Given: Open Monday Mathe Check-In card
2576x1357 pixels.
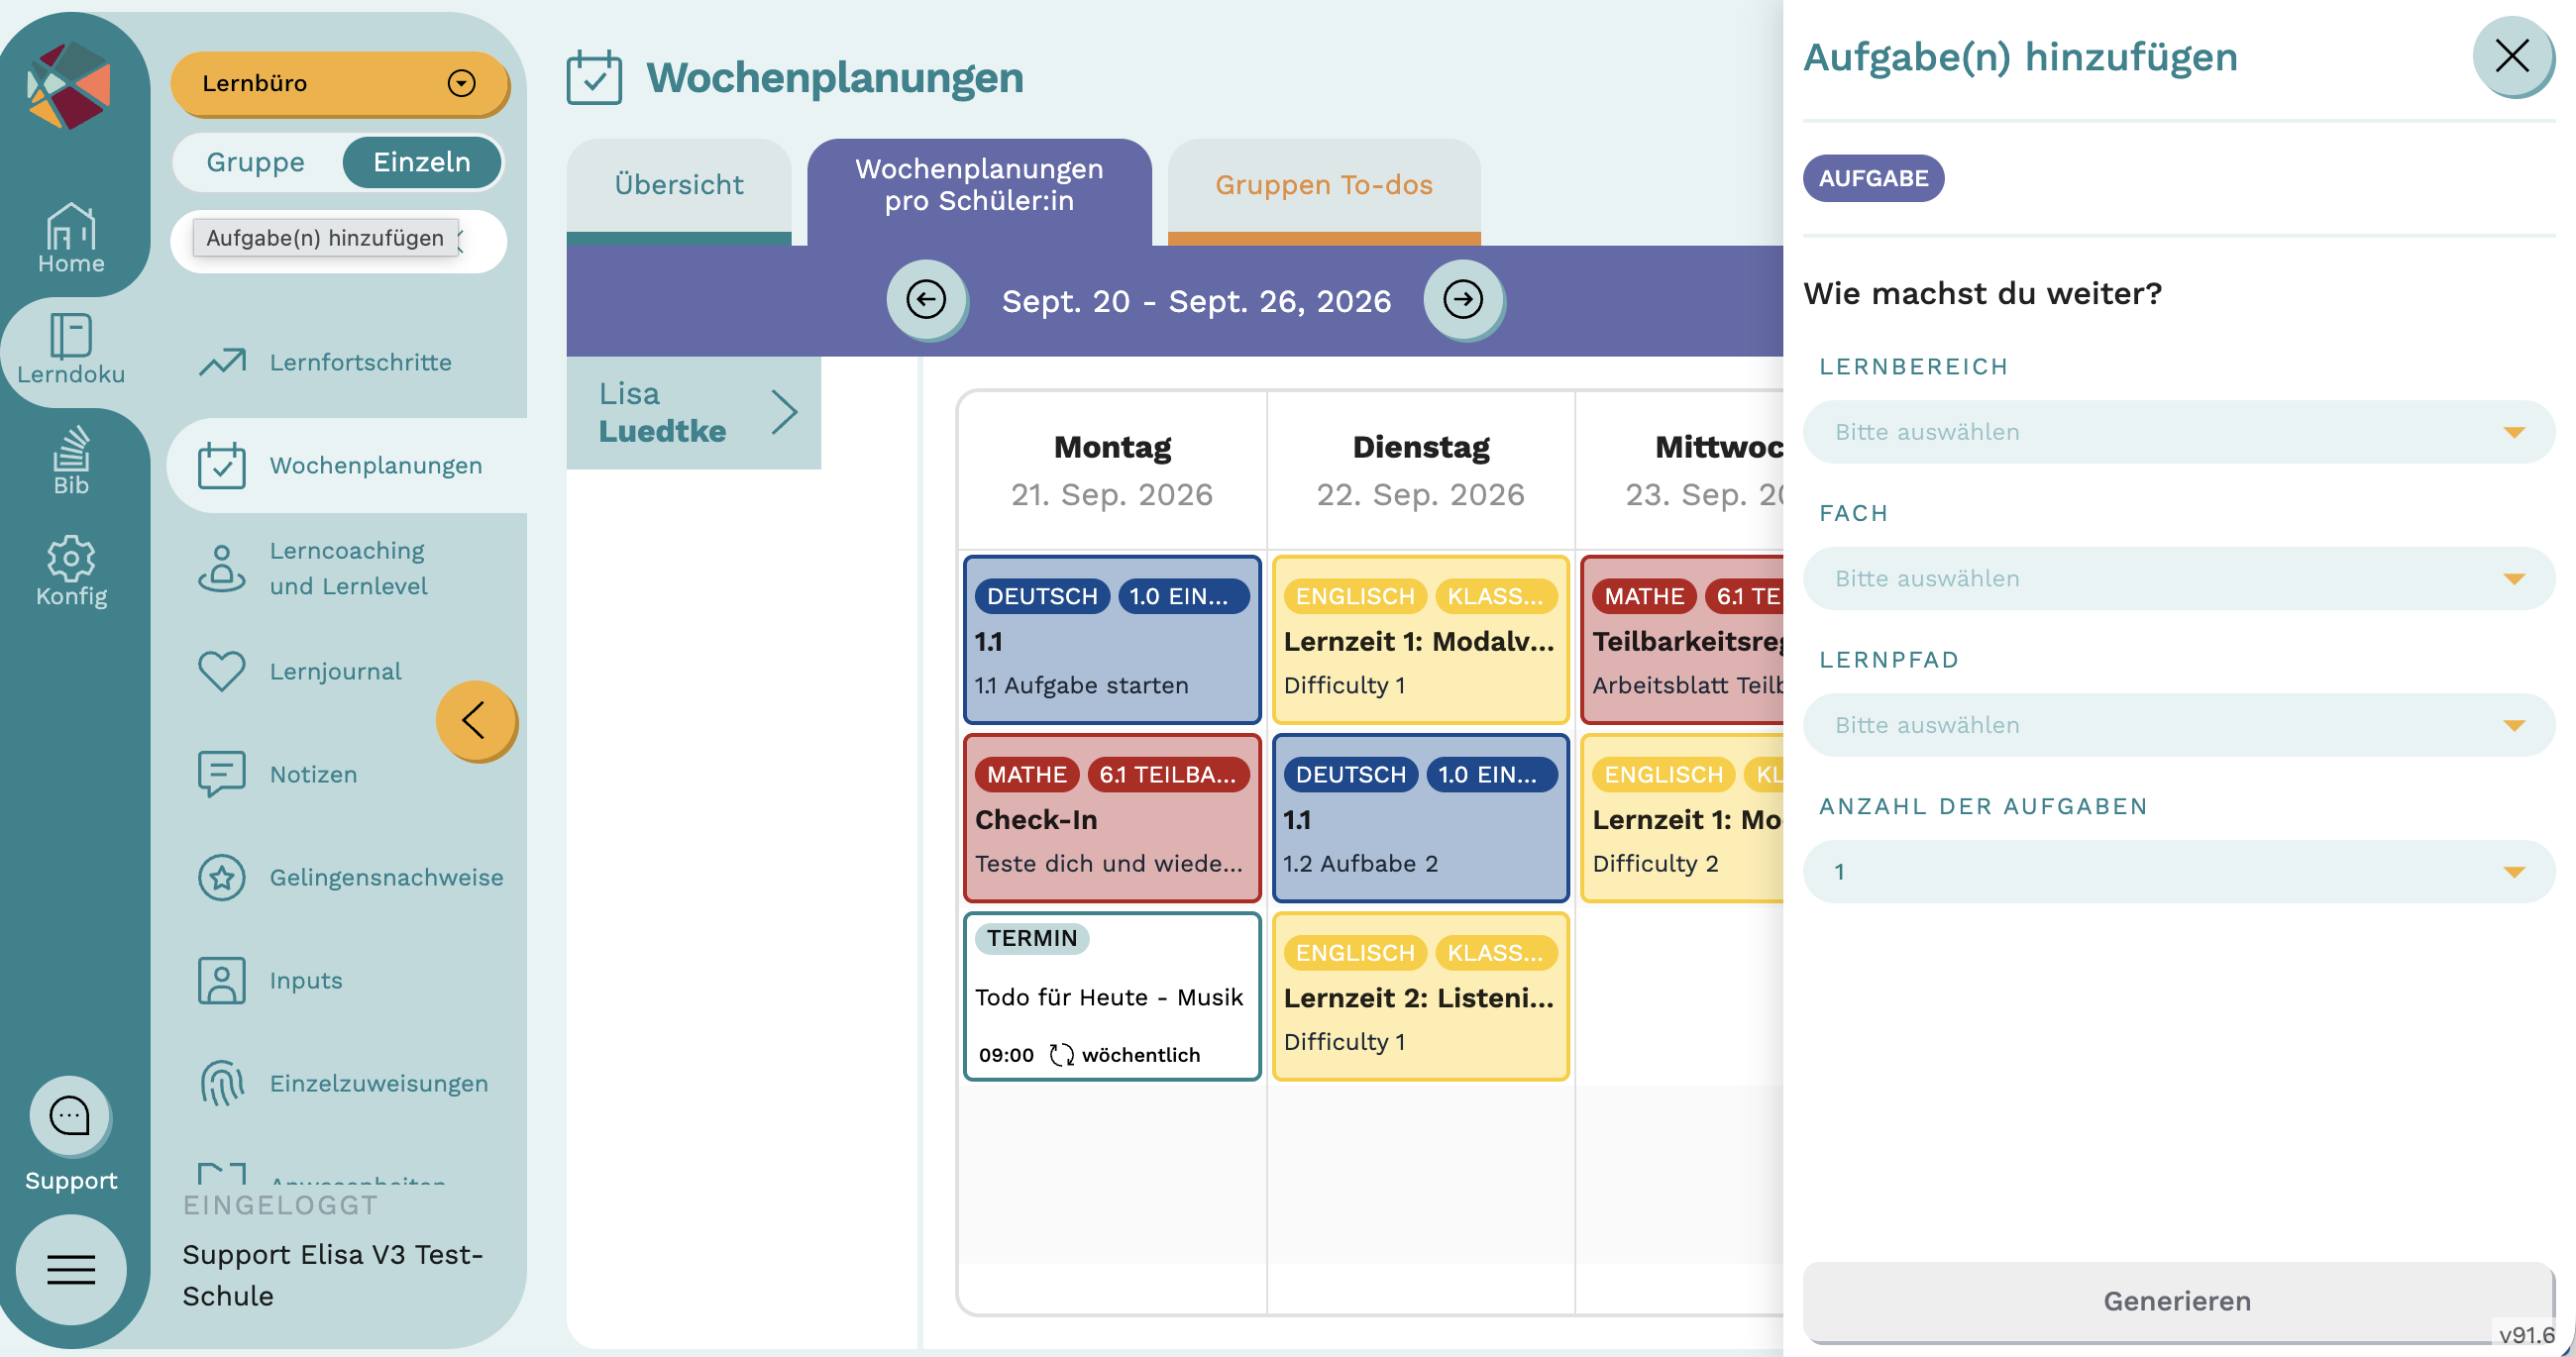Looking at the screenshot, I should (x=1112, y=818).
